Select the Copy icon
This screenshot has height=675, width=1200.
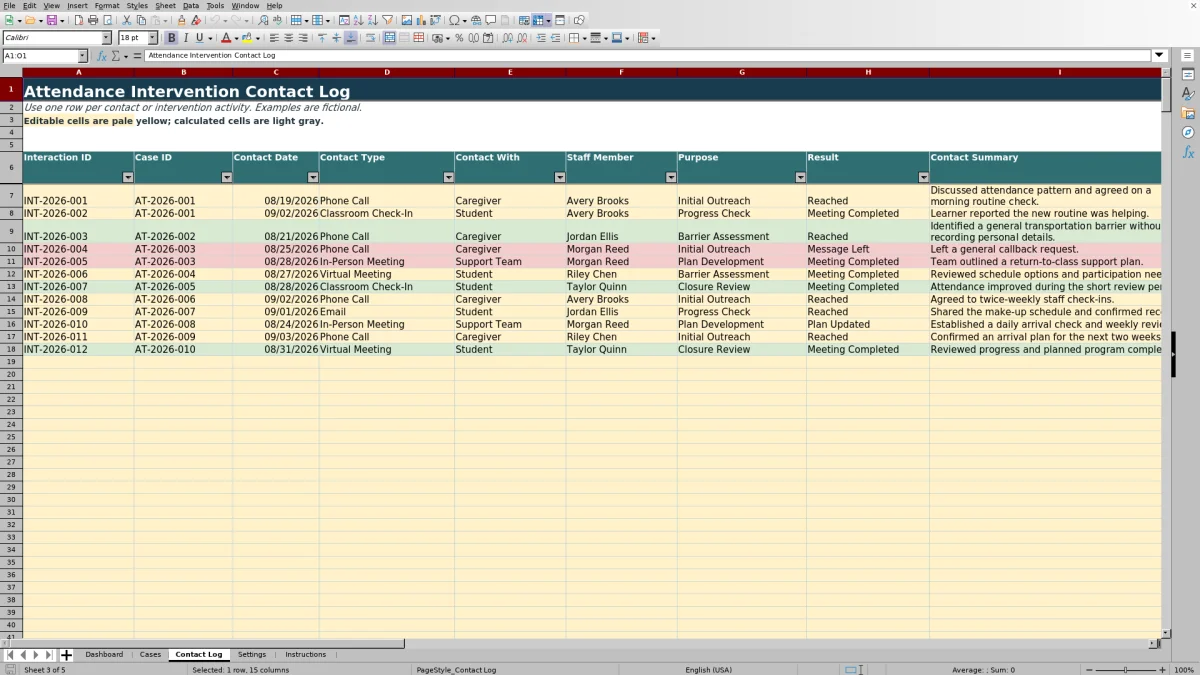coord(141,20)
